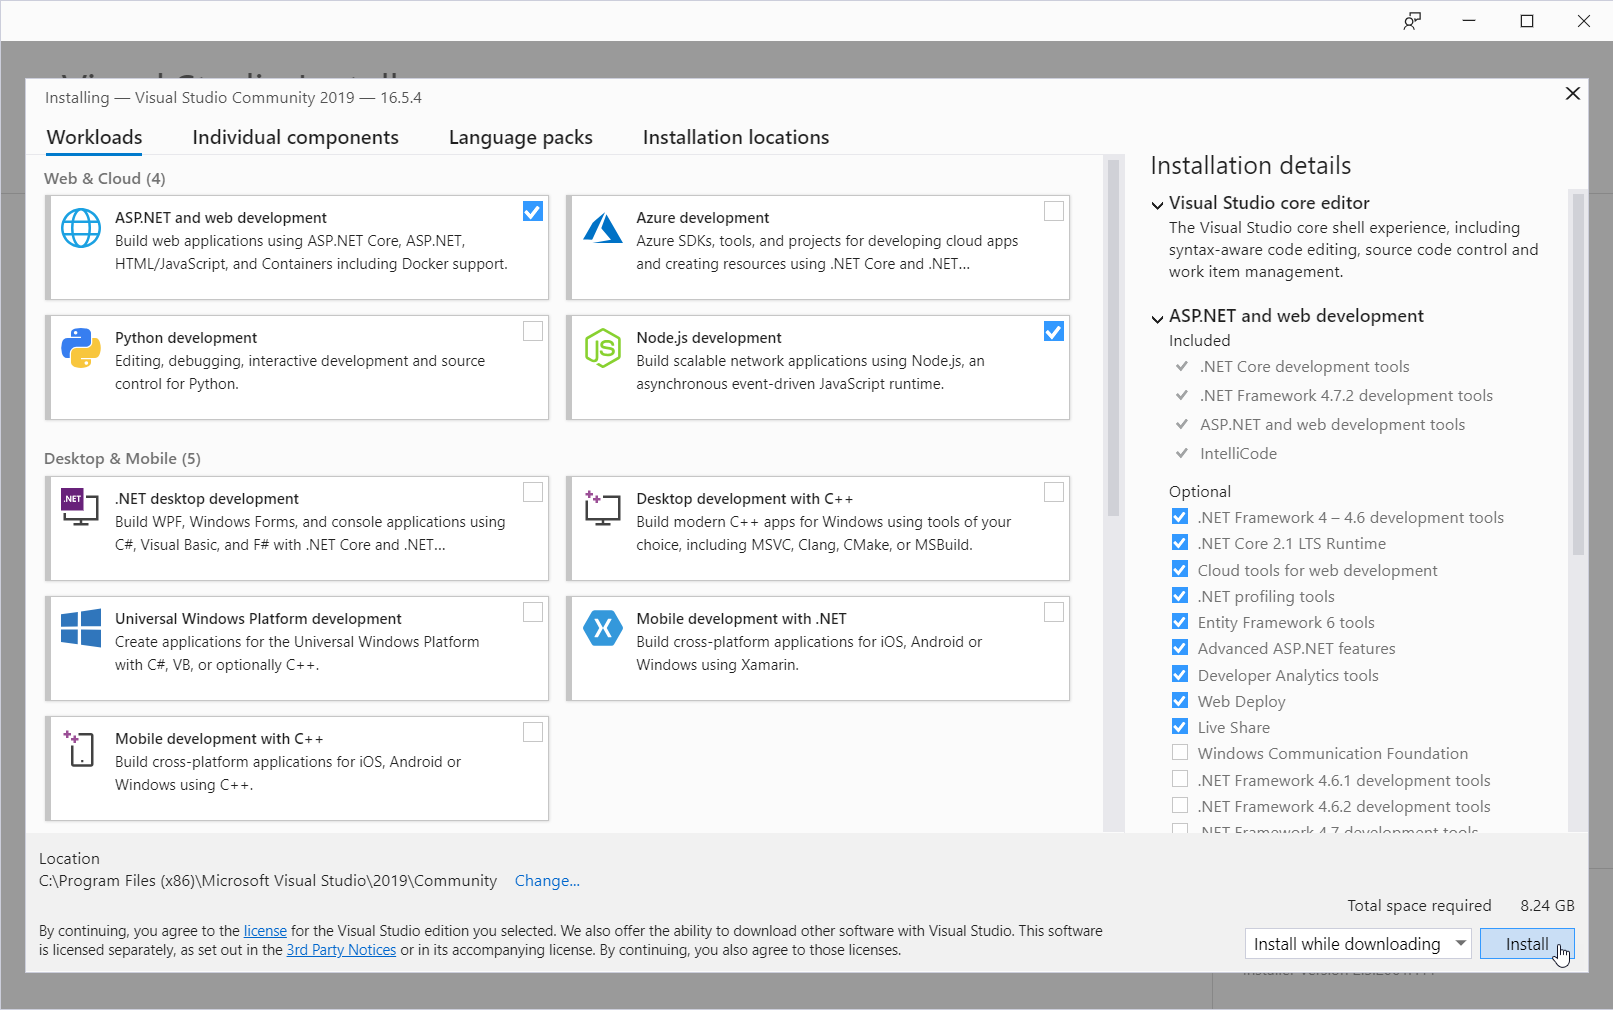Uncheck ASP.NET and web development workload
Image resolution: width=1613 pixels, height=1010 pixels.
(x=533, y=211)
